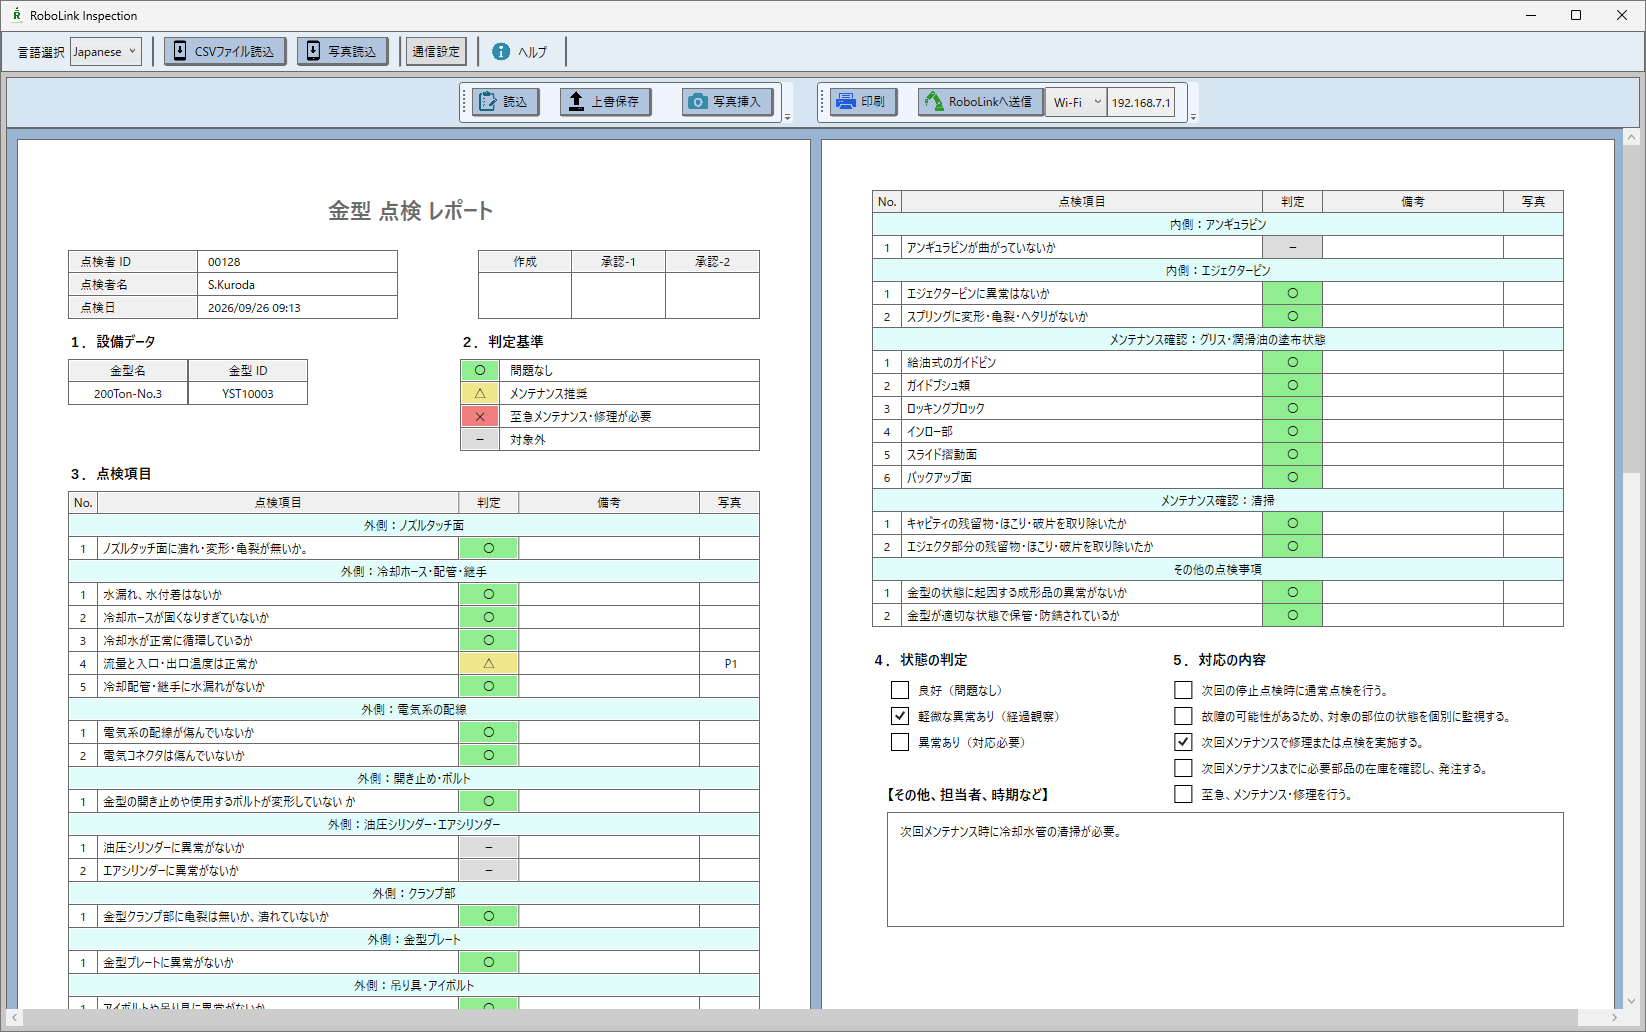
Task: Click the 印刷 button label
Action: tap(873, 101)
